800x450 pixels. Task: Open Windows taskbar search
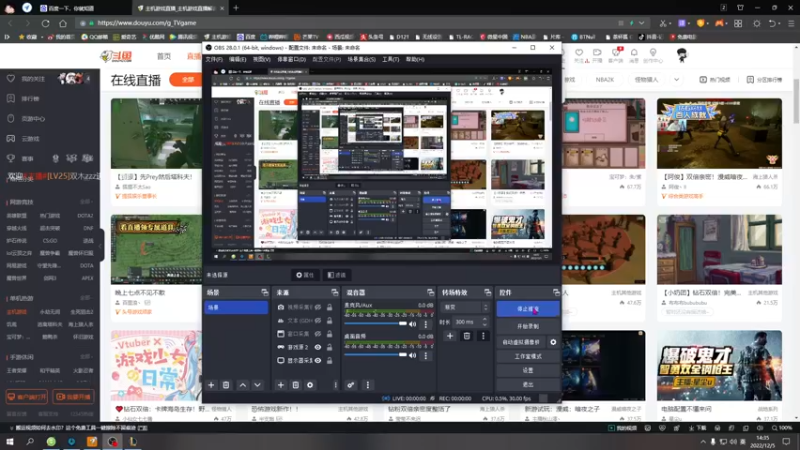coord(30,441)
